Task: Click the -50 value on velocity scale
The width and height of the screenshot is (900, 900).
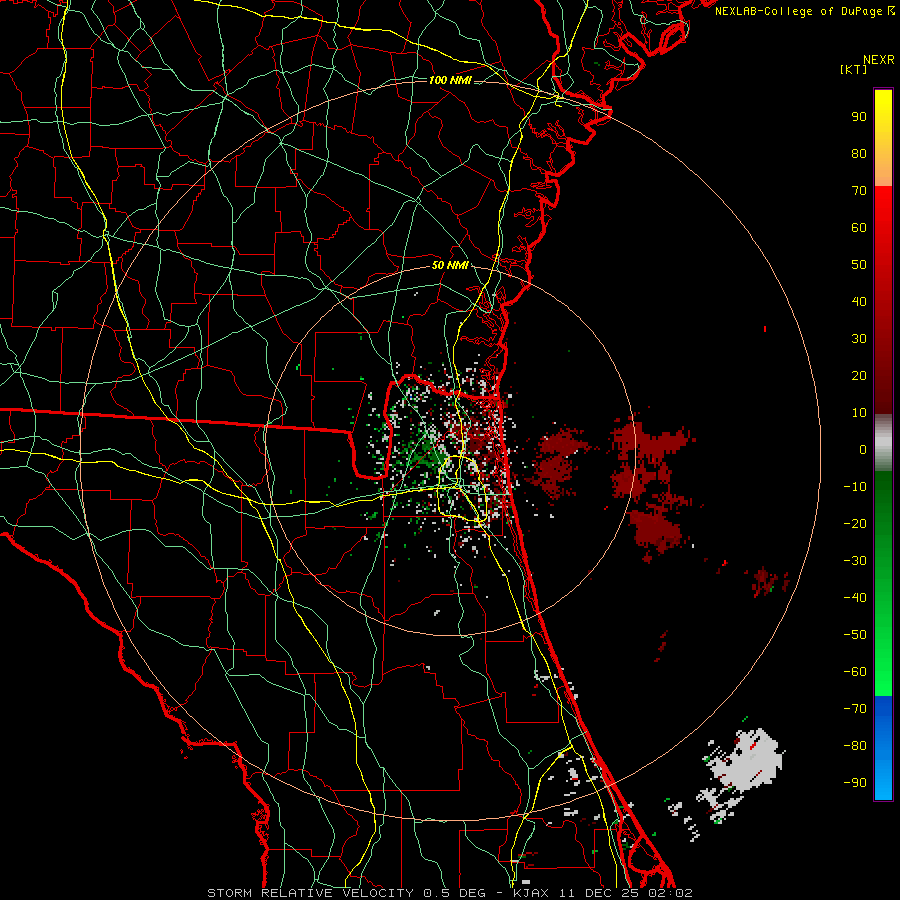Action: (x=855, y=635)
